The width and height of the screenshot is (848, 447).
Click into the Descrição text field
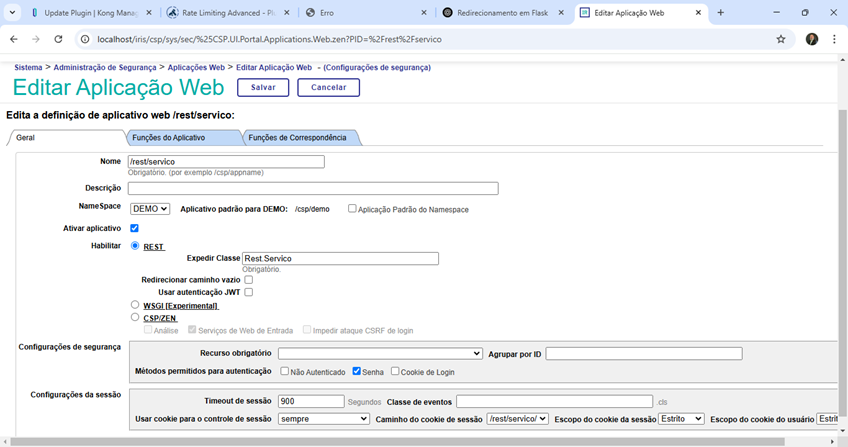(313, 188)
